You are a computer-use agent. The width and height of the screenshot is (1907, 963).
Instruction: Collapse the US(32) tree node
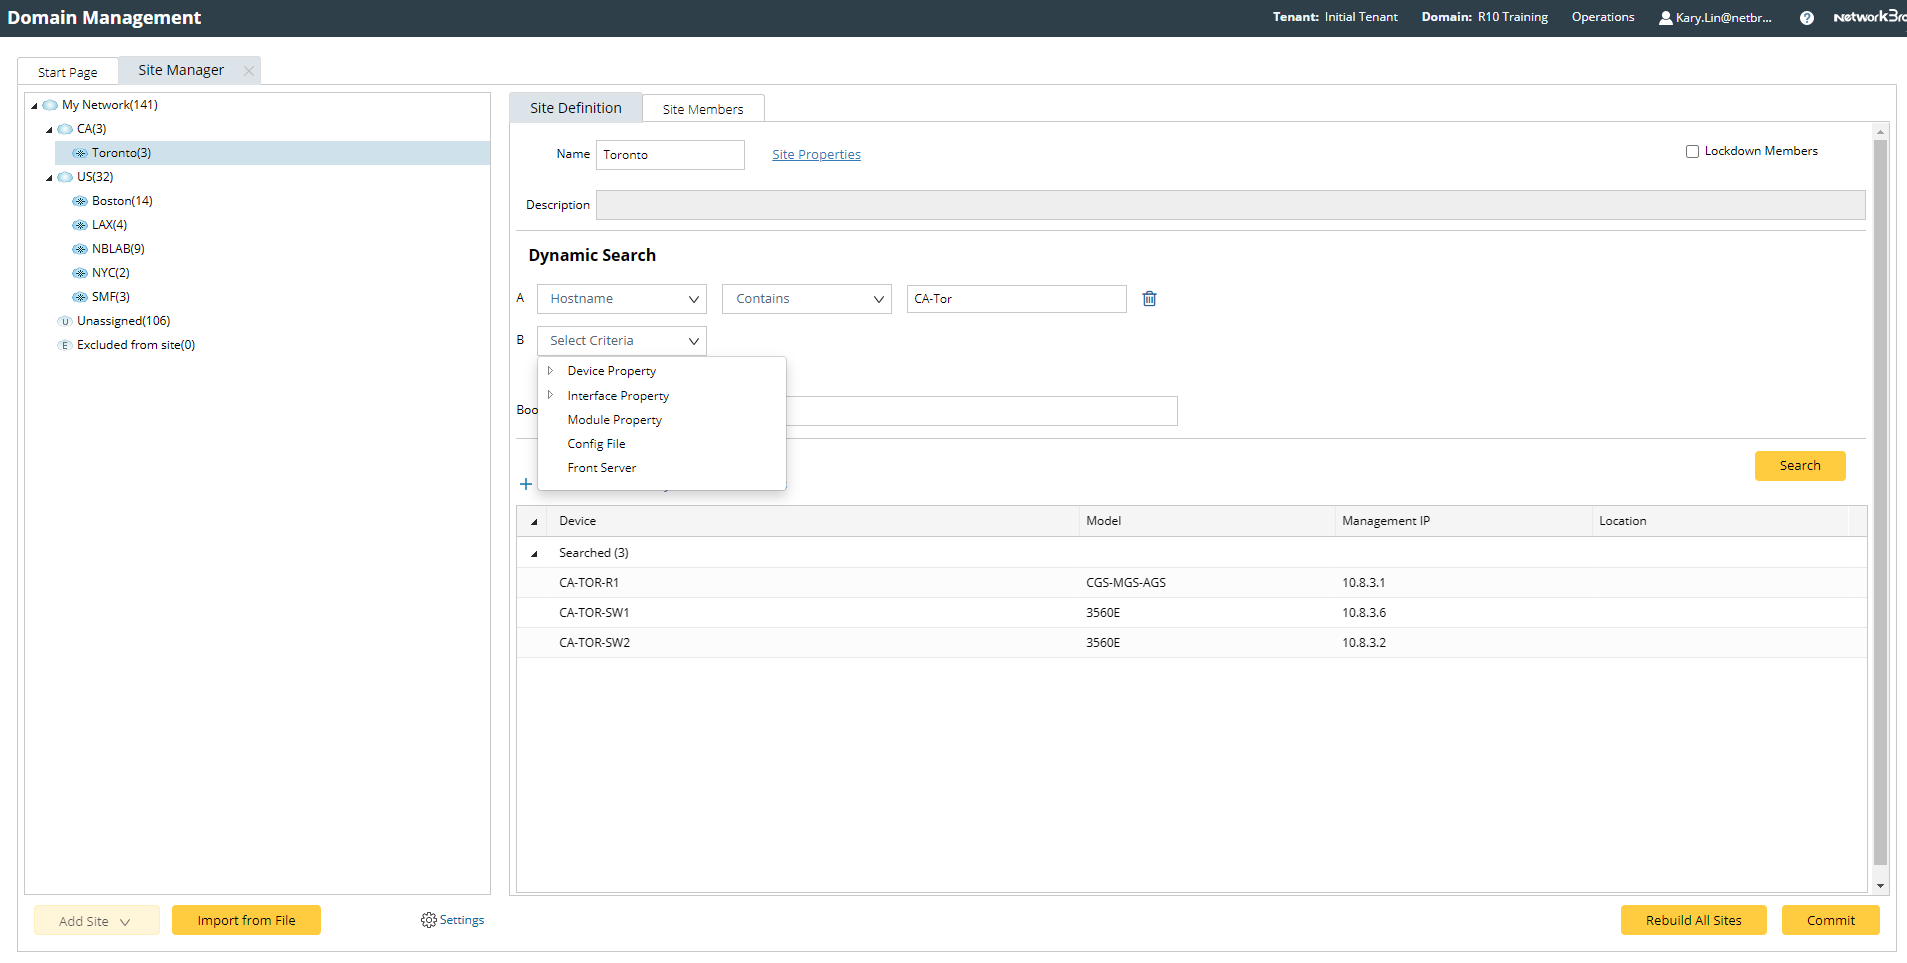click(x=49, y=178)
